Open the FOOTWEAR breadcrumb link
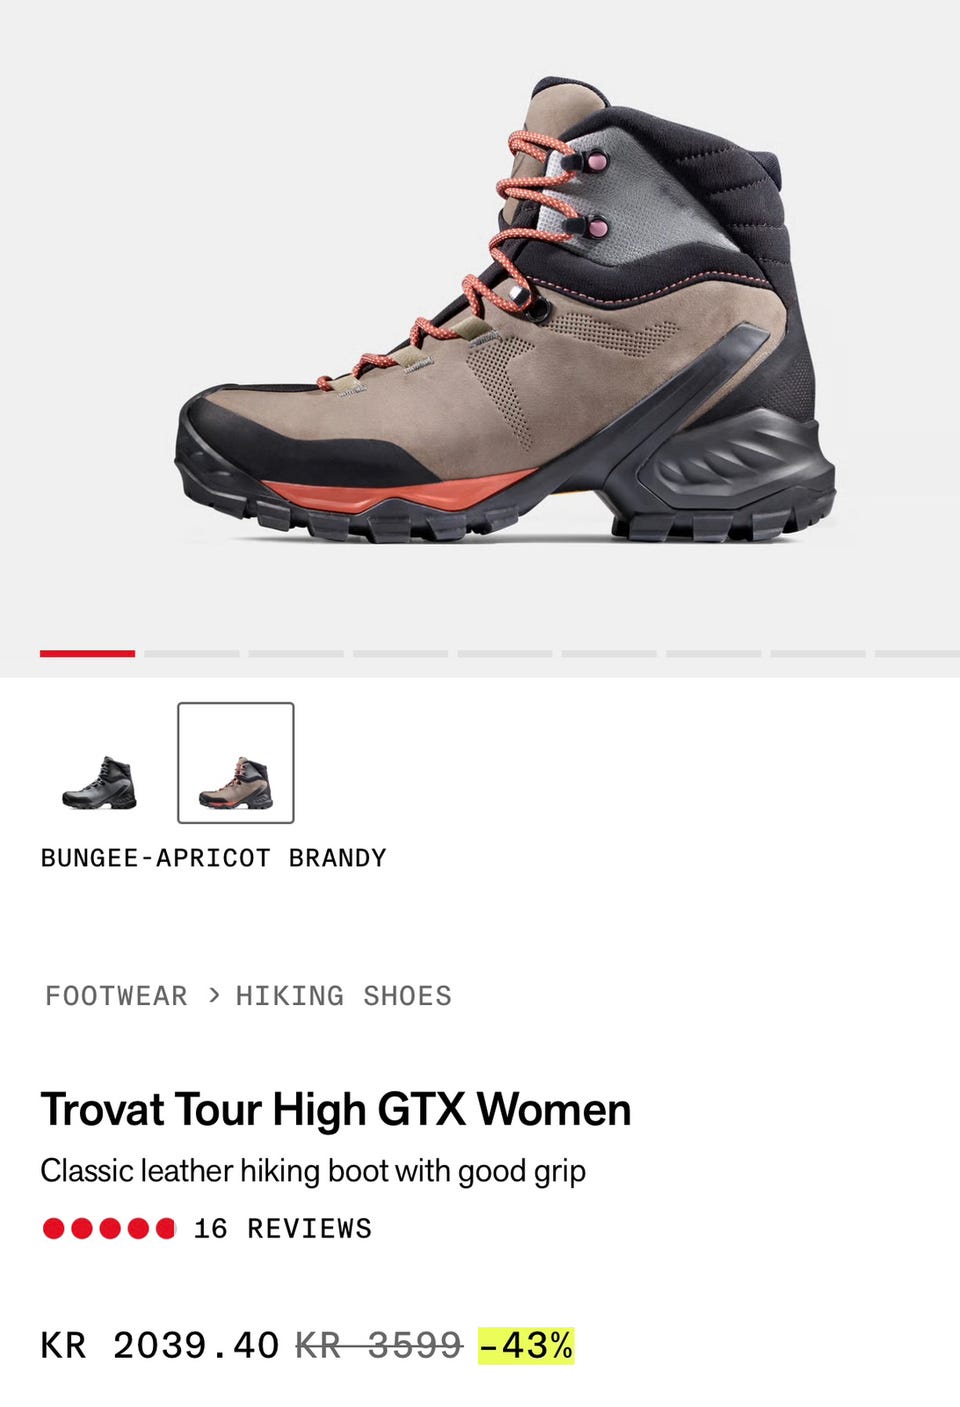 click(116, 996)
